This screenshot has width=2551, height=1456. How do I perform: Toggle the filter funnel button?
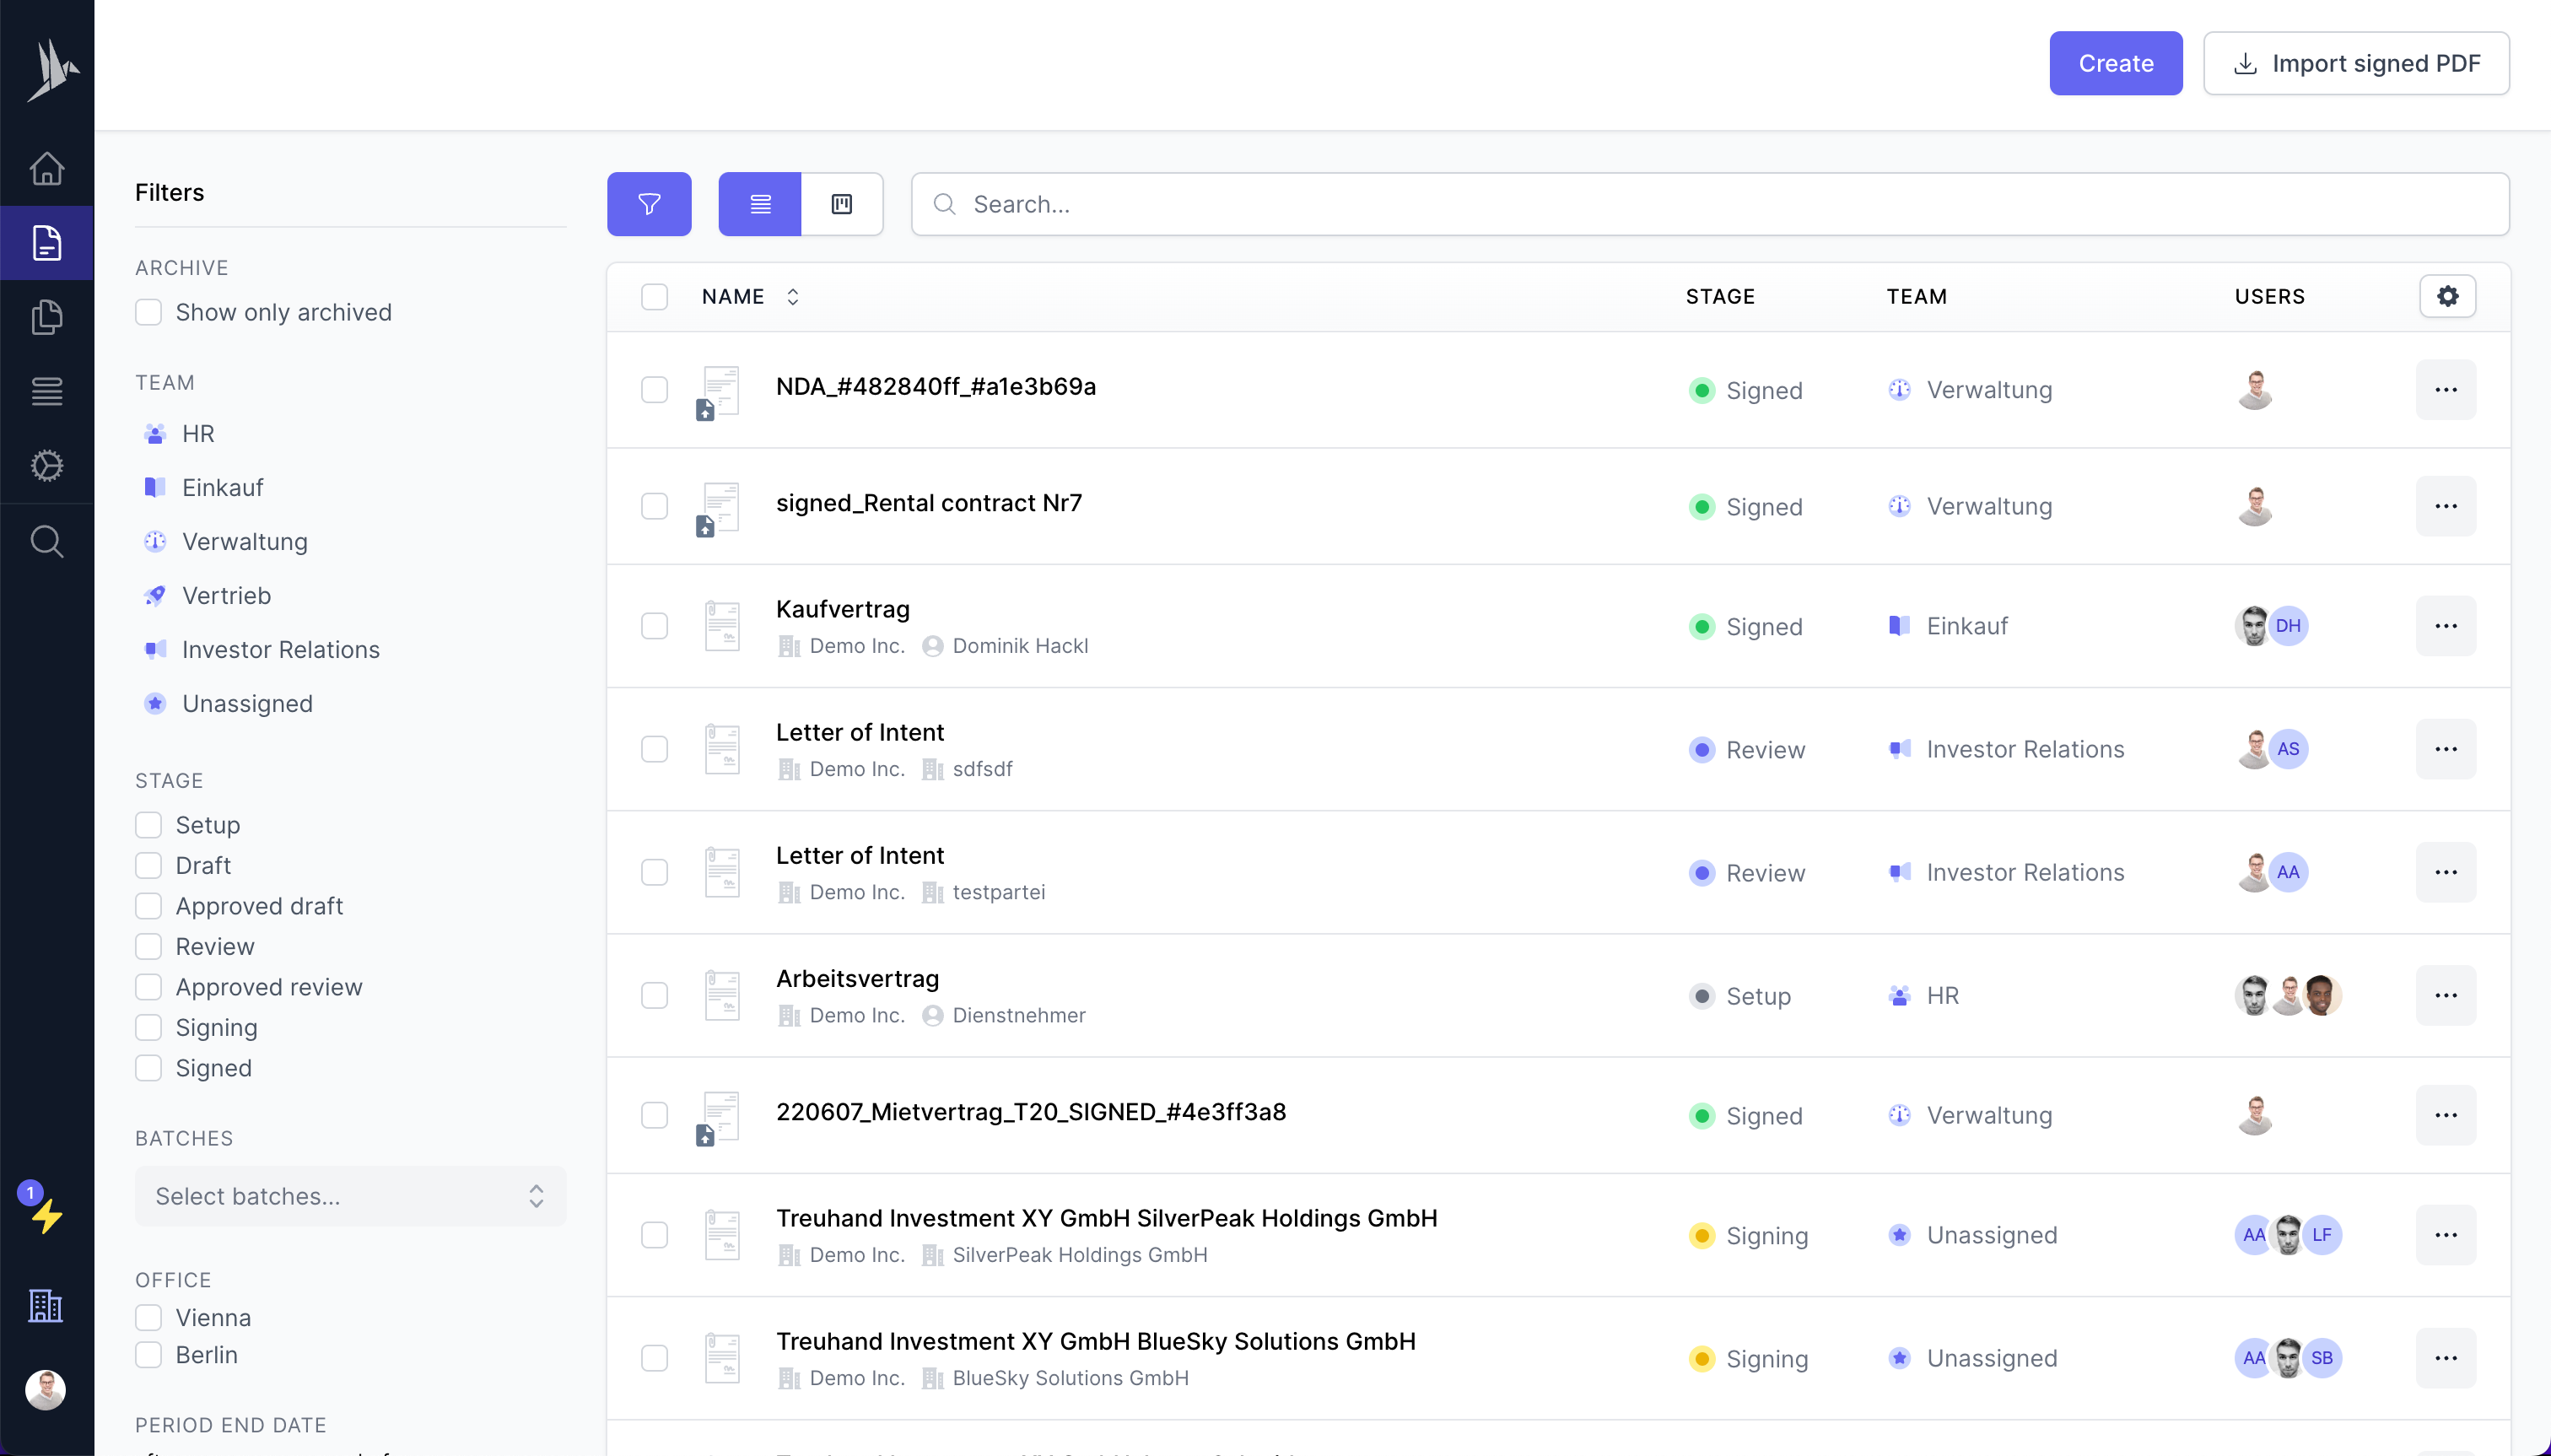coord(649,204)
